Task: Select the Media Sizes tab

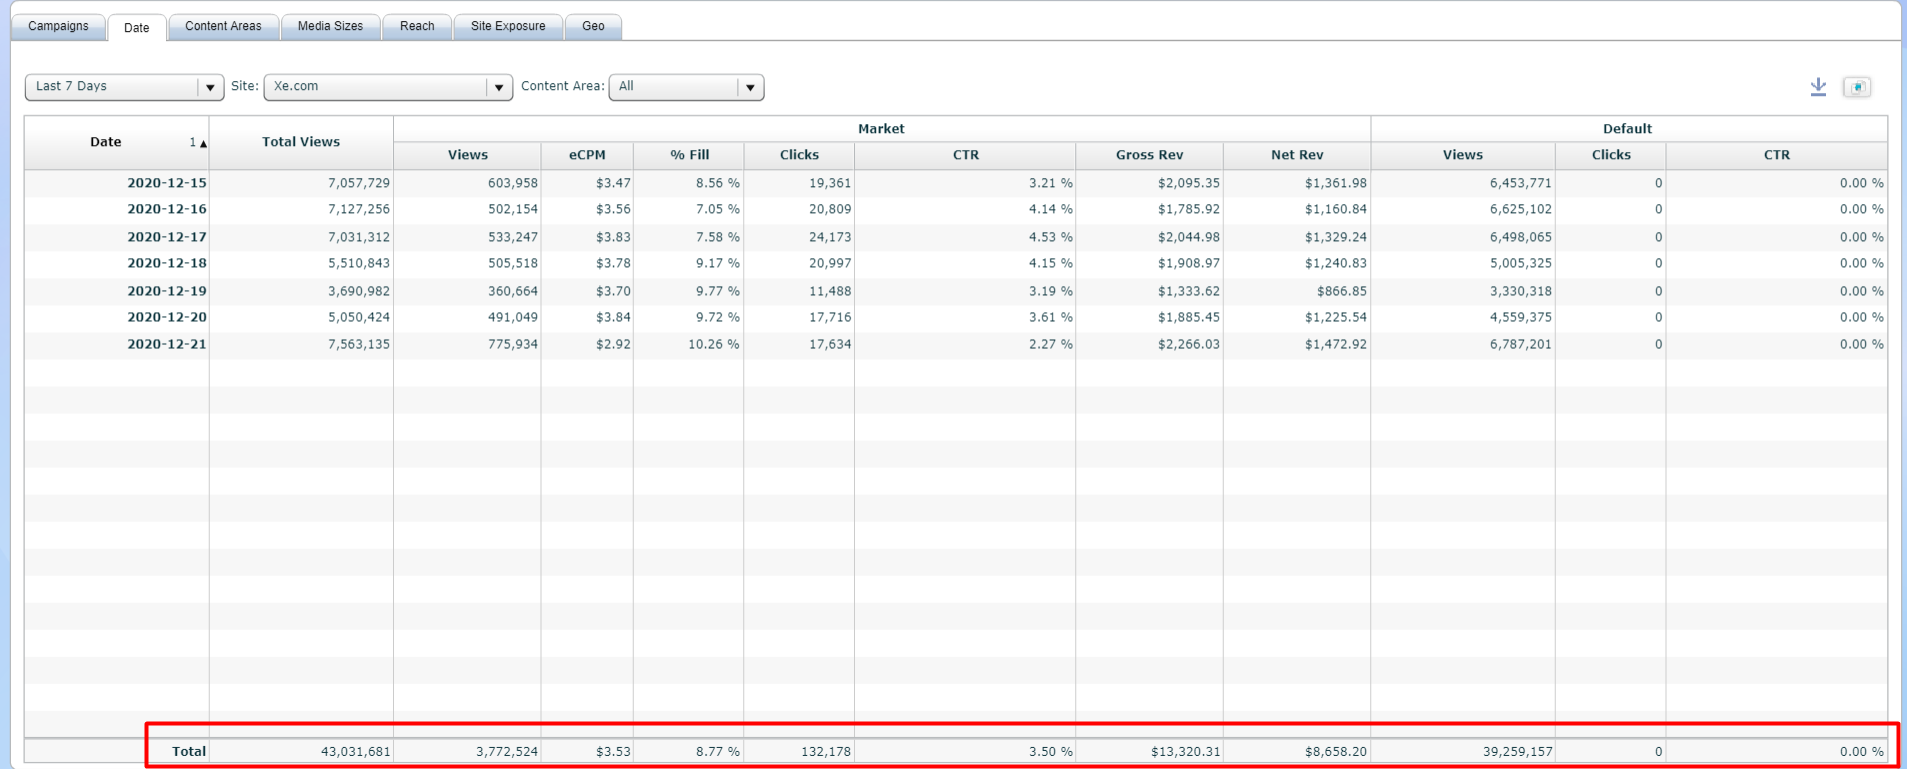Action: pyautogui.click(x=330, y=26)
